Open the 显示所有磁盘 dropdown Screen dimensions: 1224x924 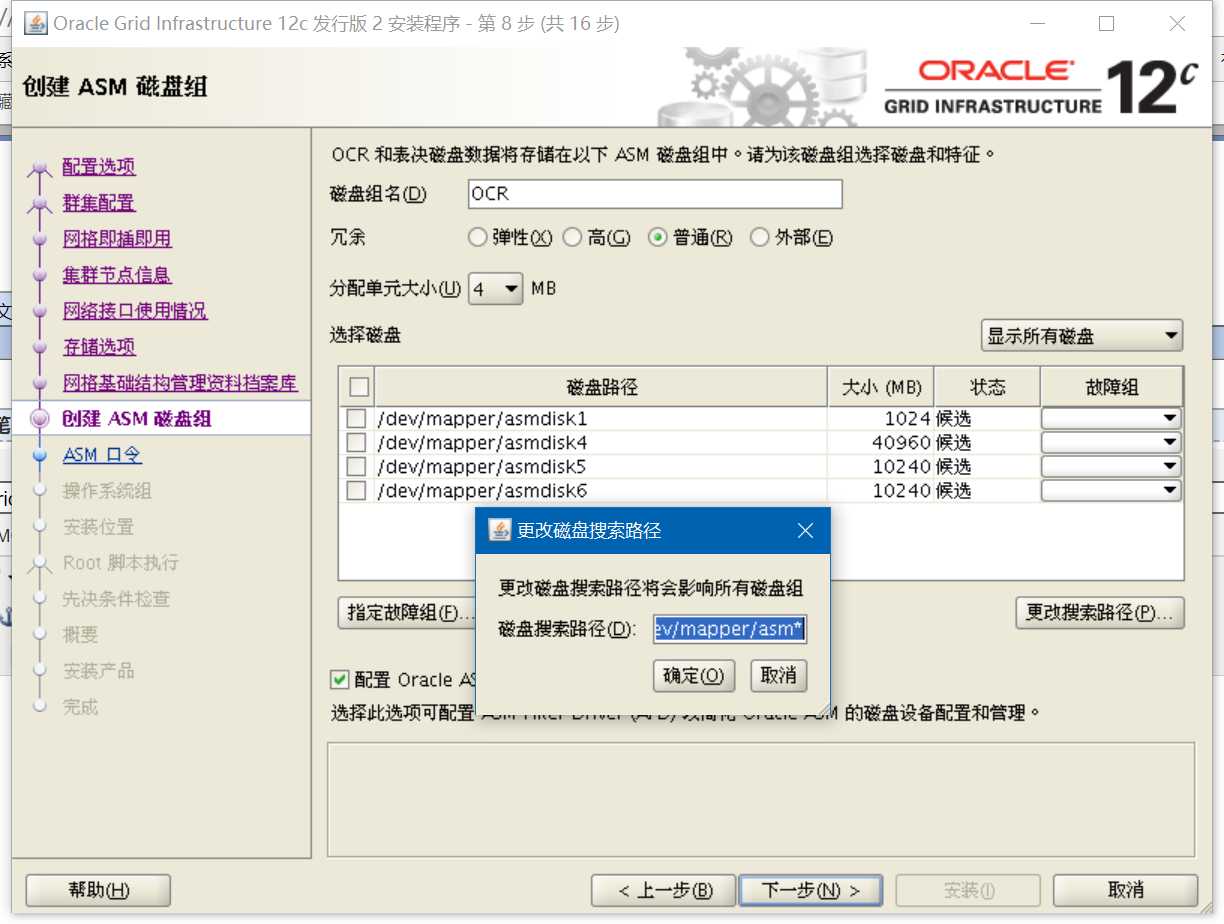click(1082, 336)
